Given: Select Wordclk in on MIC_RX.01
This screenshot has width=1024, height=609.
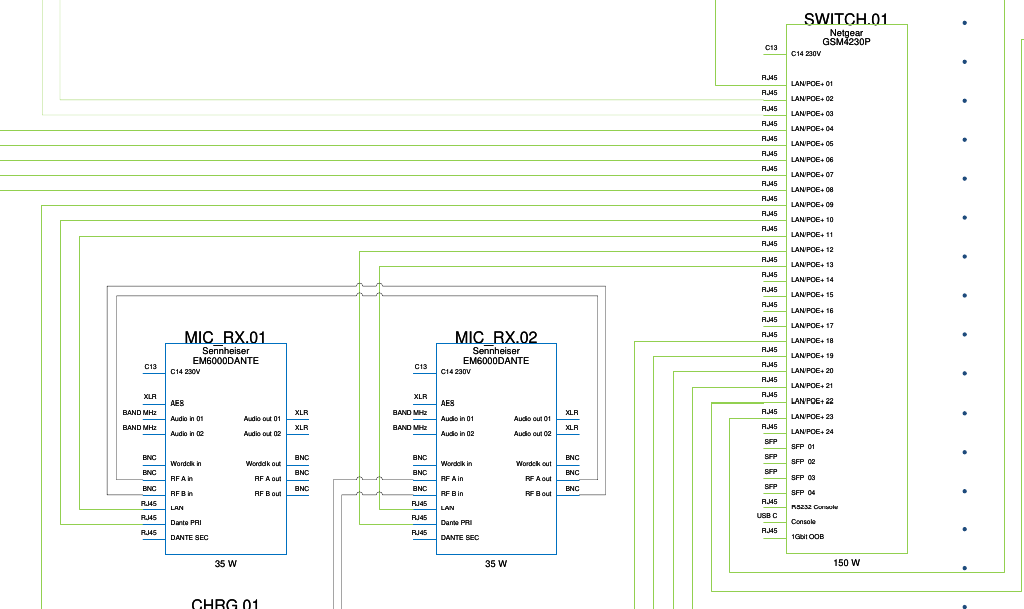Looking at the screenshot, I should tap(186, 464).
